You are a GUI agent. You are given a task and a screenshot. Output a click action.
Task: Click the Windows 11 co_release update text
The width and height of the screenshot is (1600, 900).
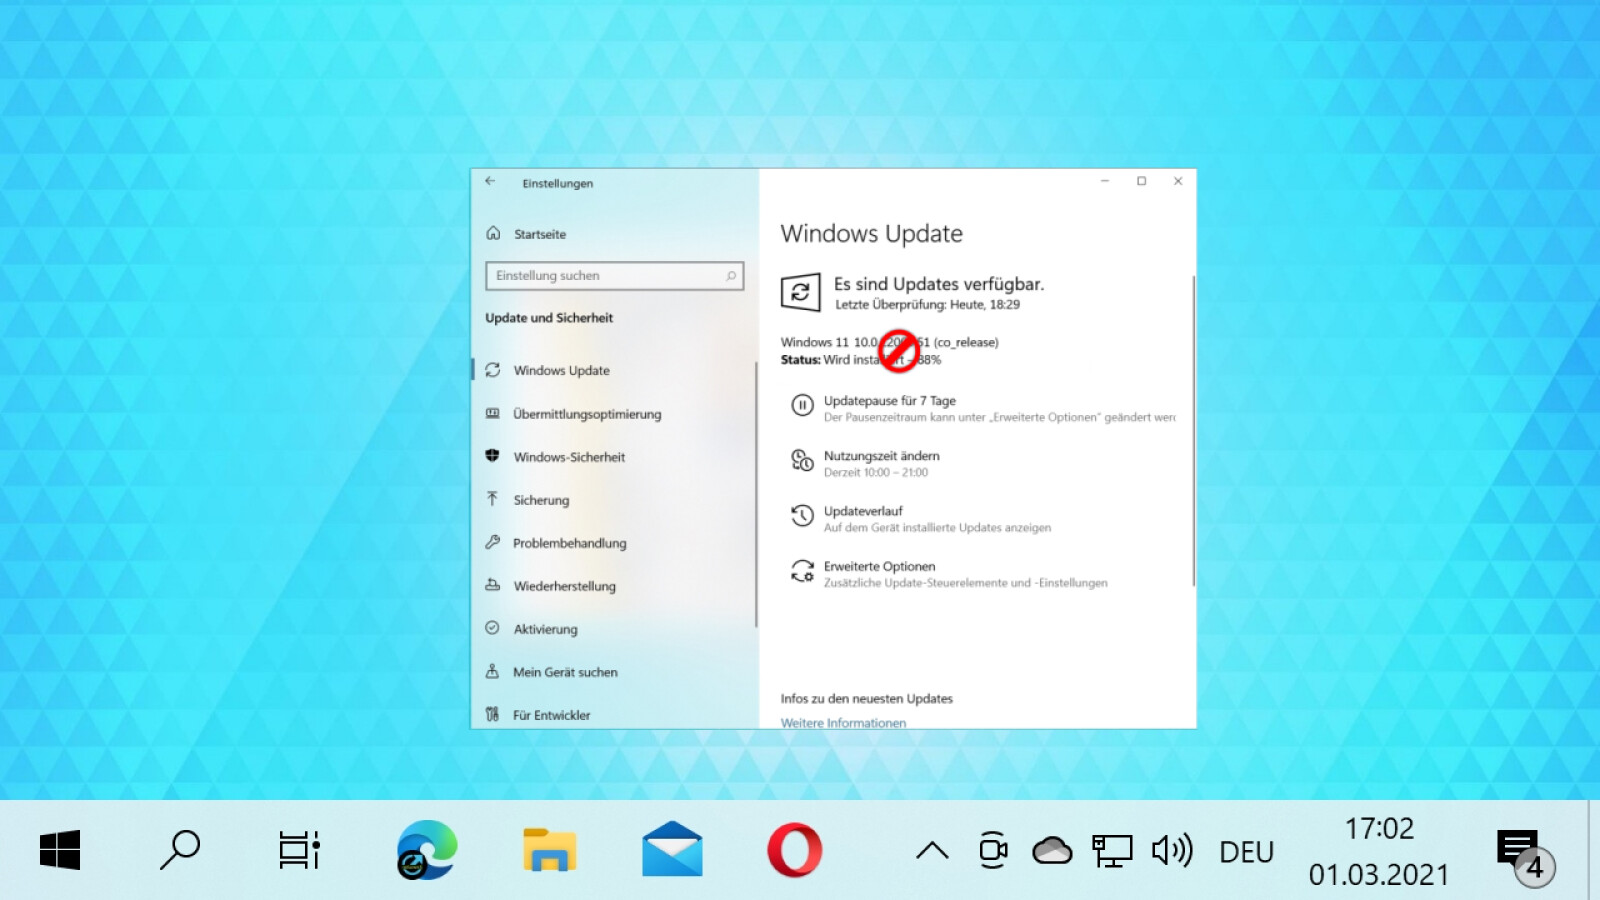click(x=889, y=342)
